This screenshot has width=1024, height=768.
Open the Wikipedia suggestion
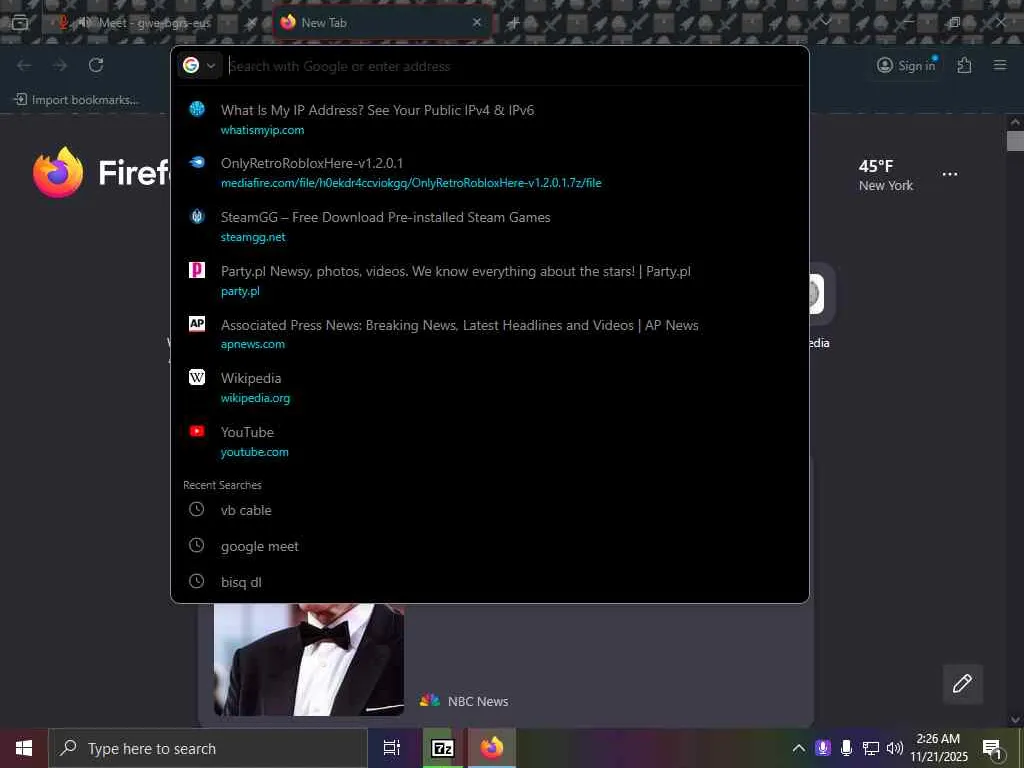pos(490,387)
